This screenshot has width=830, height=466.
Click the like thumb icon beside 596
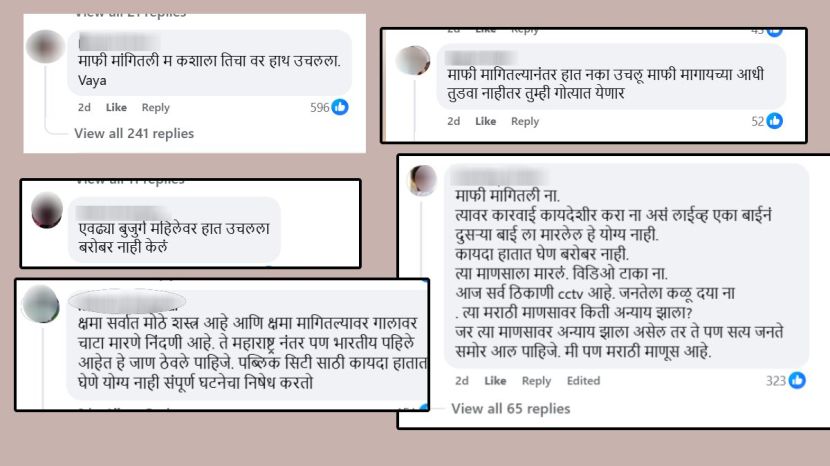[x=340, y=107]
